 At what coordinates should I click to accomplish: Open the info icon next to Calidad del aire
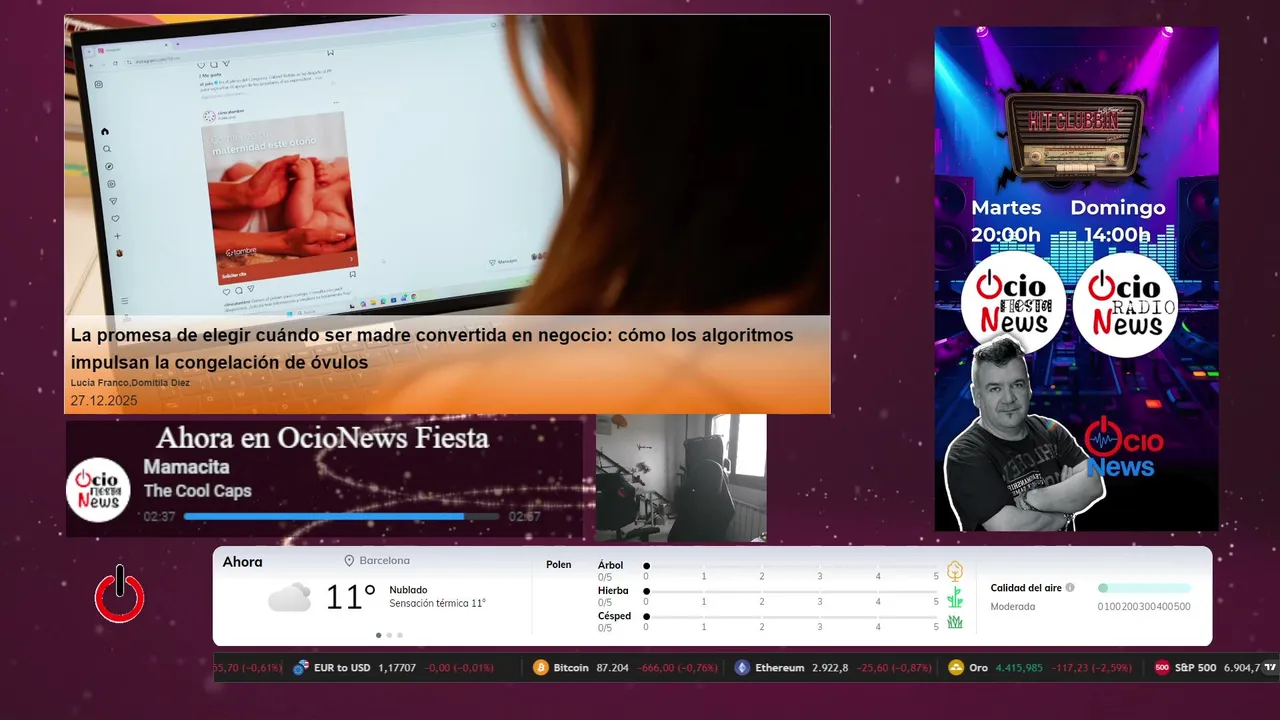1070,588
